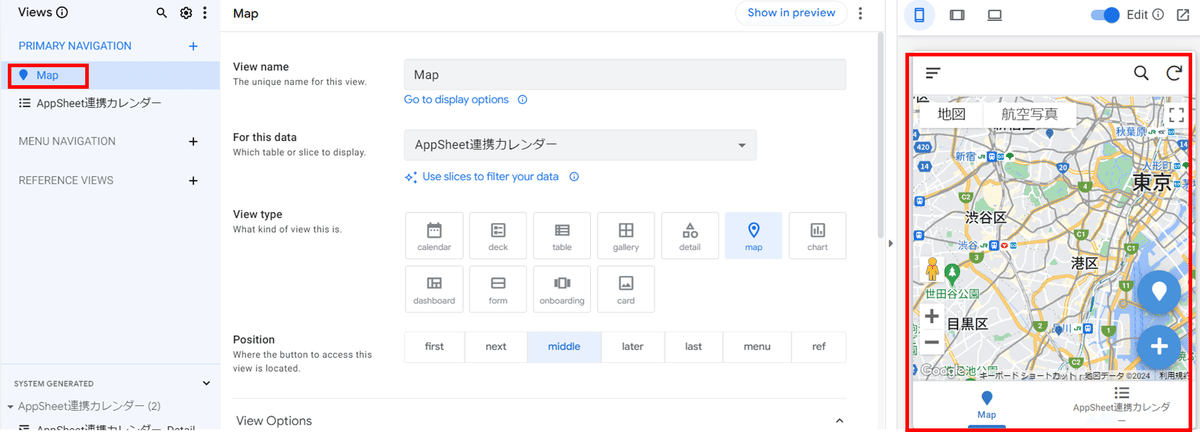Choose the dashboard view type
The width and height of the screenshot is (1200, 432).
point(434,290)
